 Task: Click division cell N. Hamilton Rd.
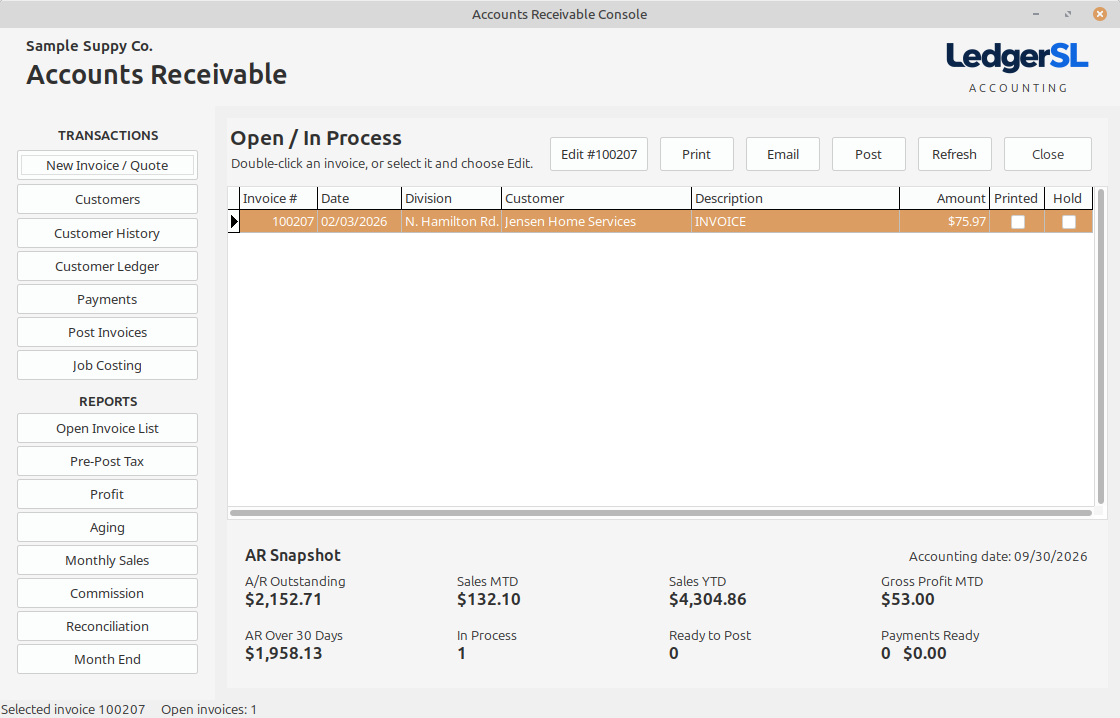pyautogui.click(x=451, y=221)
